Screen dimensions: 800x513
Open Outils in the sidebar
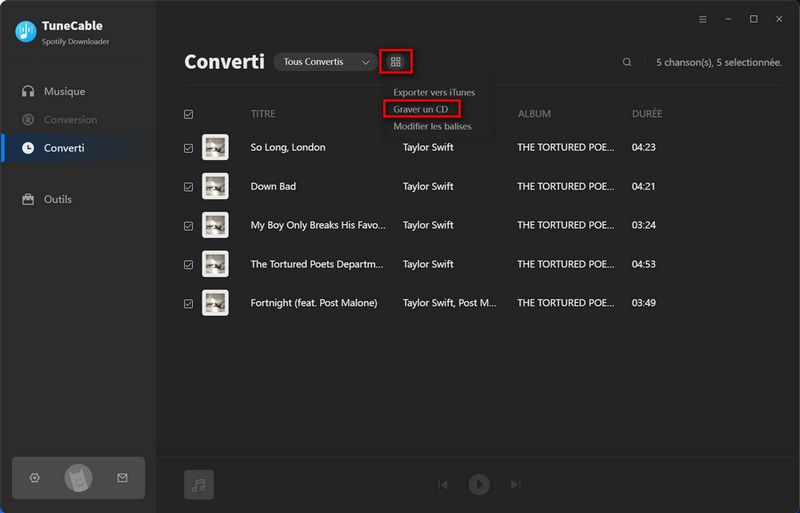(x=57, y=199)
